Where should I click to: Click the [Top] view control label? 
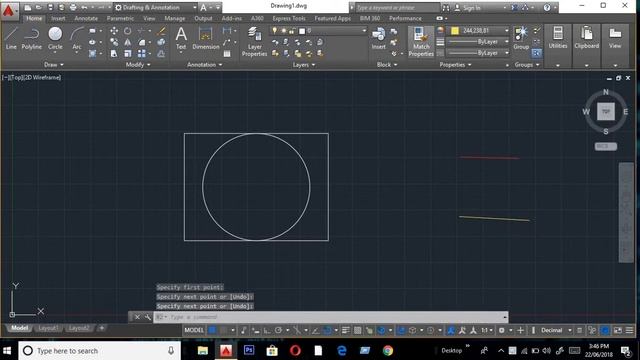coord(17,77)
